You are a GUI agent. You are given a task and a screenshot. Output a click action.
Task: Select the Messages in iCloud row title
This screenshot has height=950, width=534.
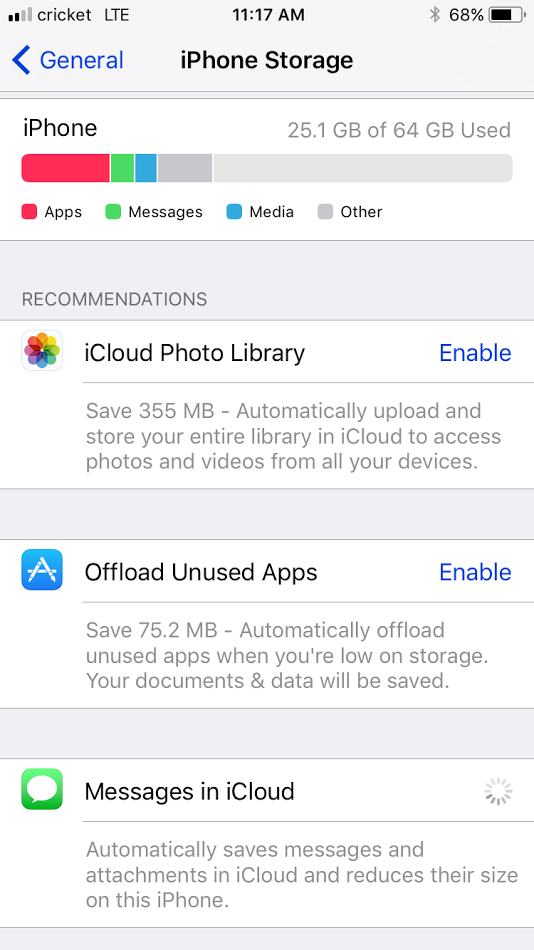[189, 791]
